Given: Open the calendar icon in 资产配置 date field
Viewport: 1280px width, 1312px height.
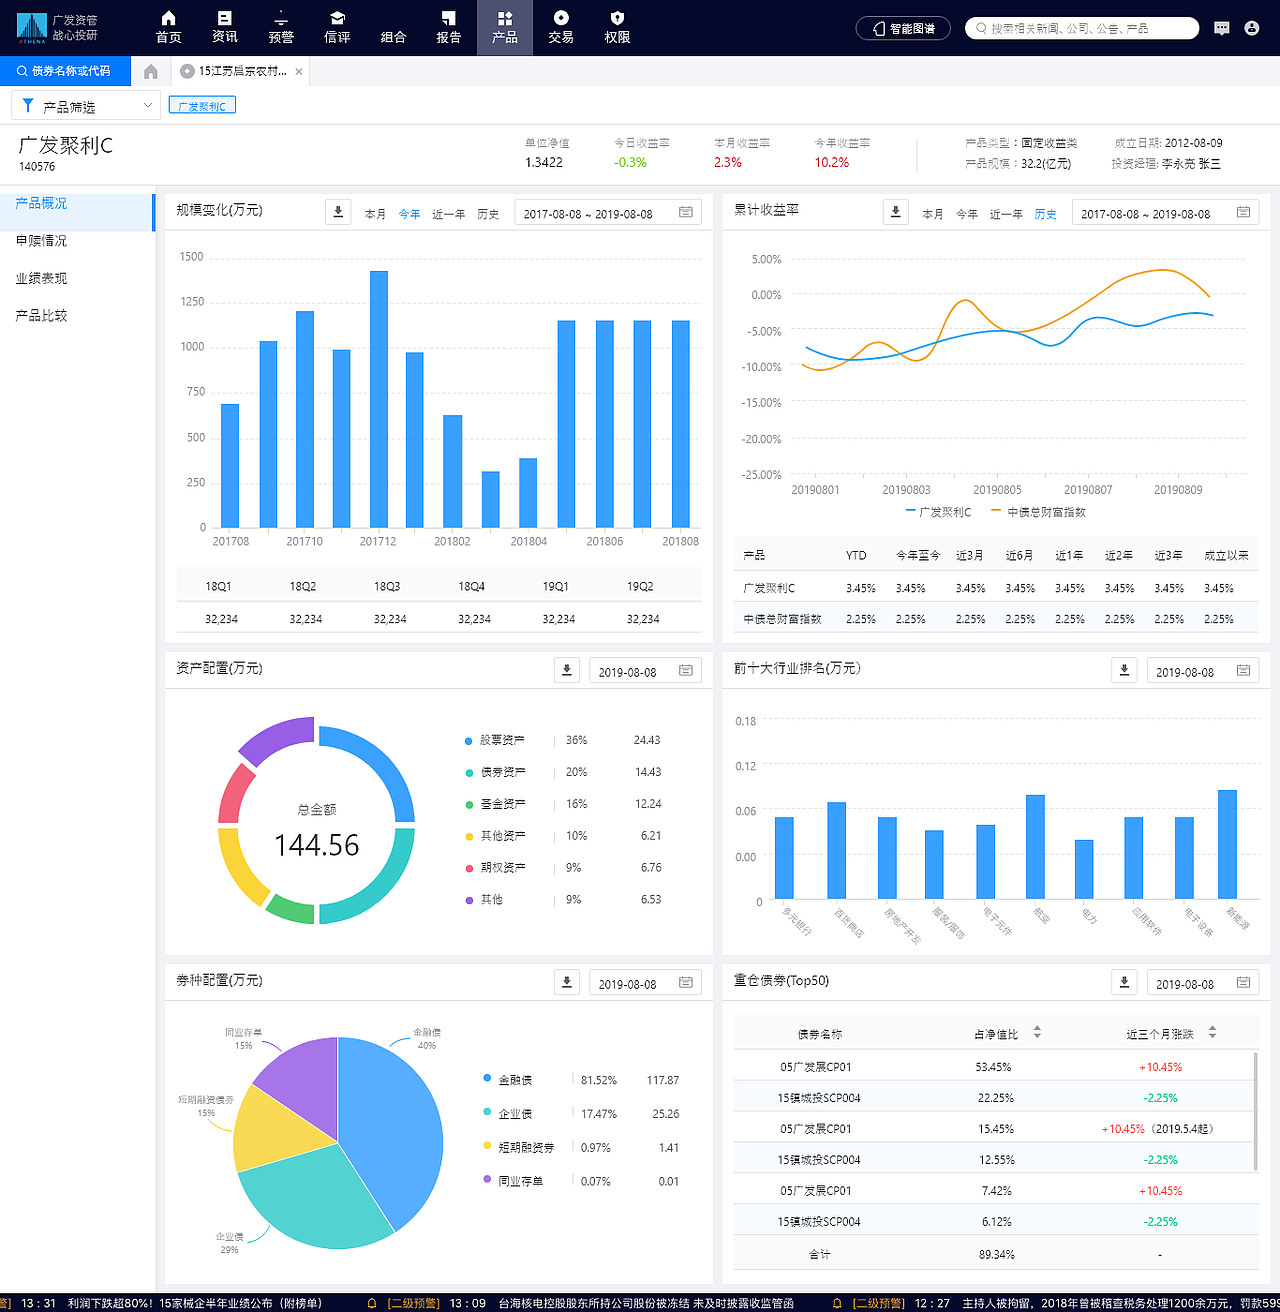Looking at the screenshot, I should 686,670.
